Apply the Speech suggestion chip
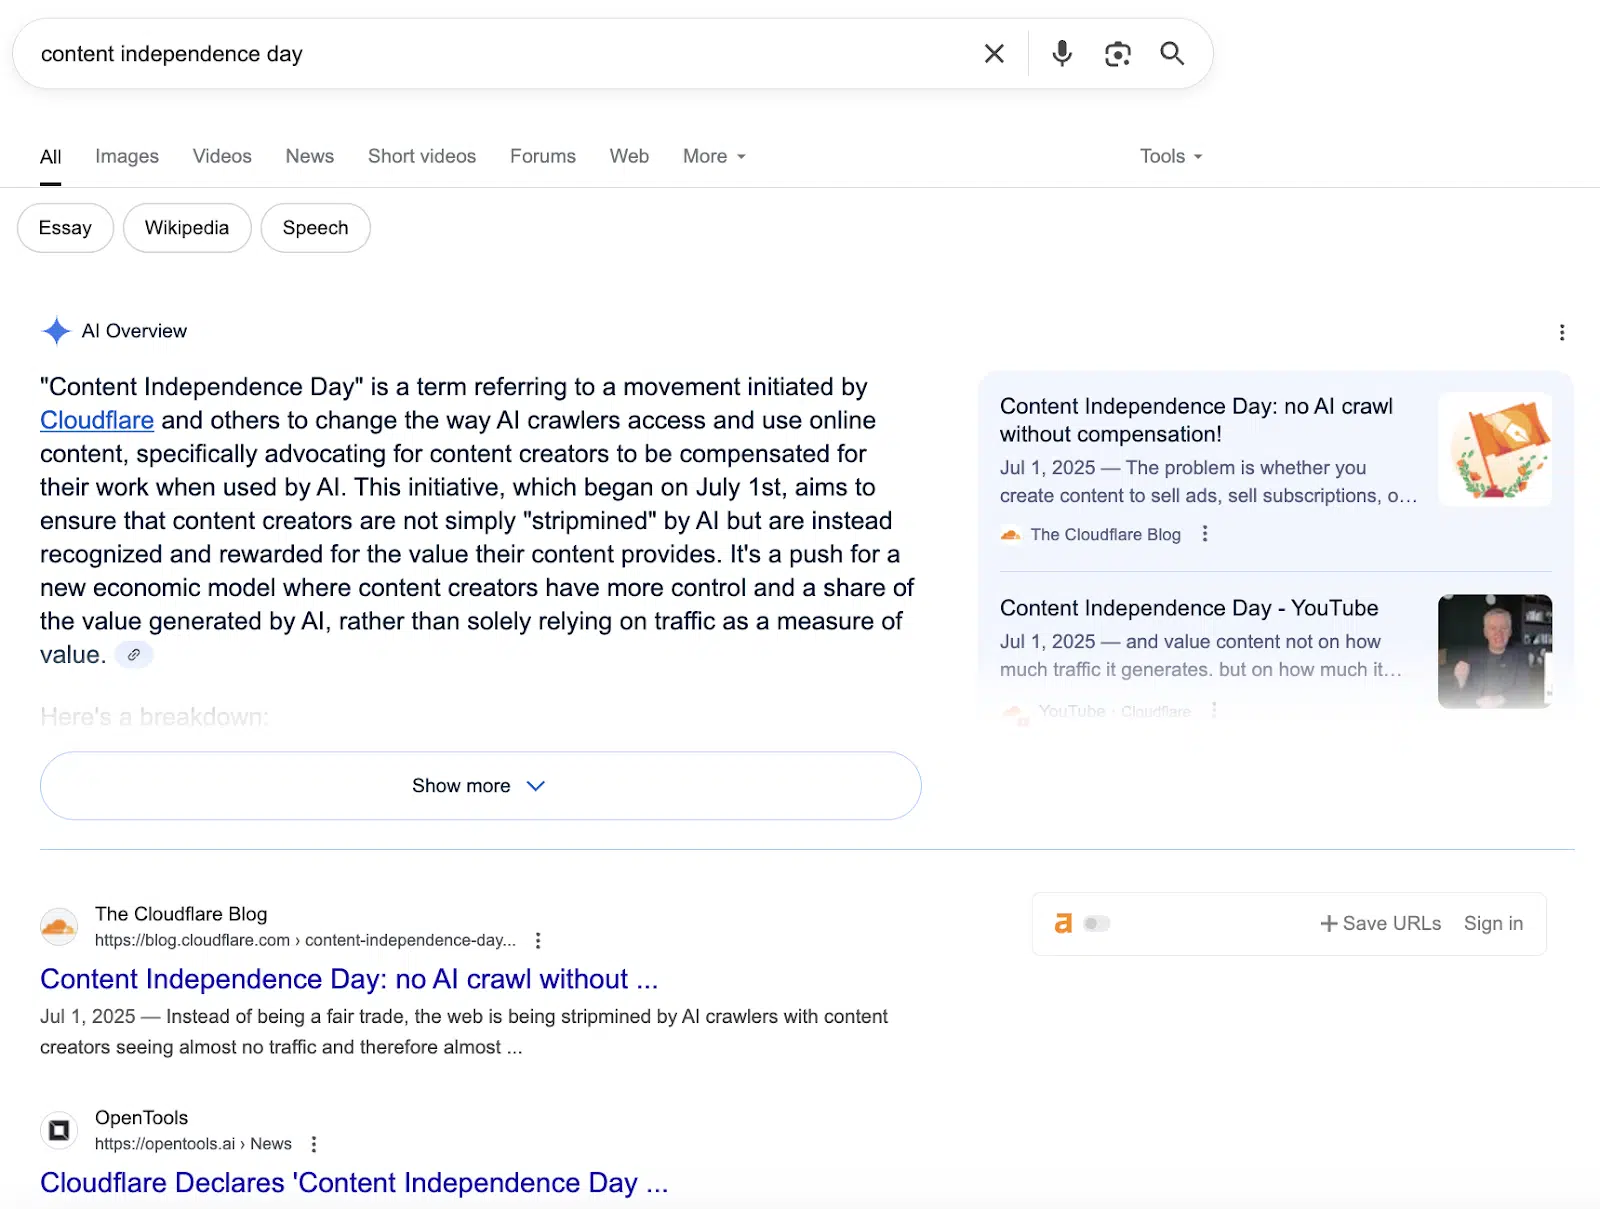Screen dimensions: 1600x1209 (316, 228)
